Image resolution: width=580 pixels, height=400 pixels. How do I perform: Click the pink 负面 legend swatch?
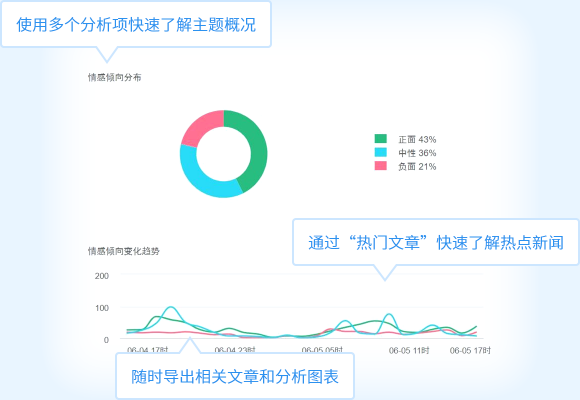click(381, 165)
